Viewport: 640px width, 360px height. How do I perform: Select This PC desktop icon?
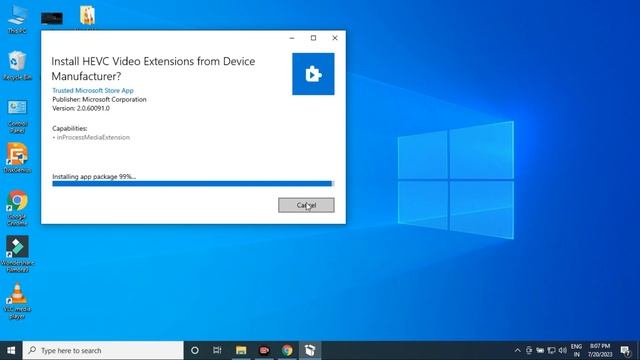18,19
